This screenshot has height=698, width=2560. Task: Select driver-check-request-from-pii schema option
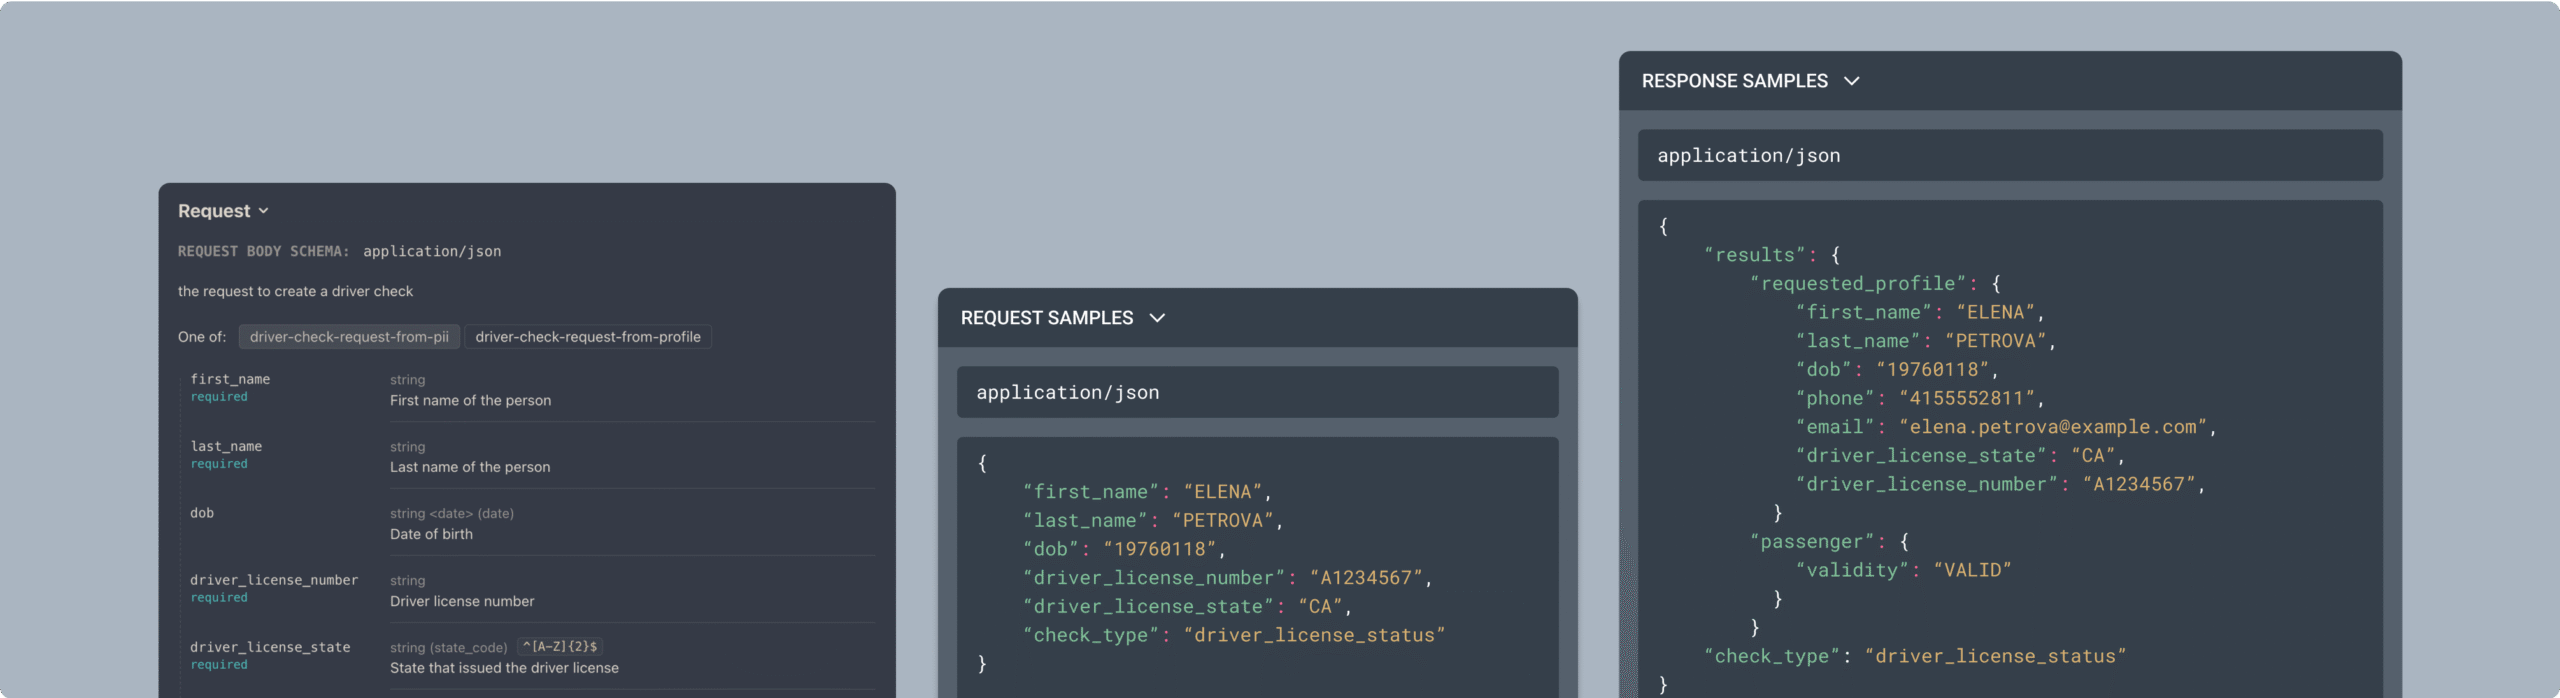coord(349,337)
